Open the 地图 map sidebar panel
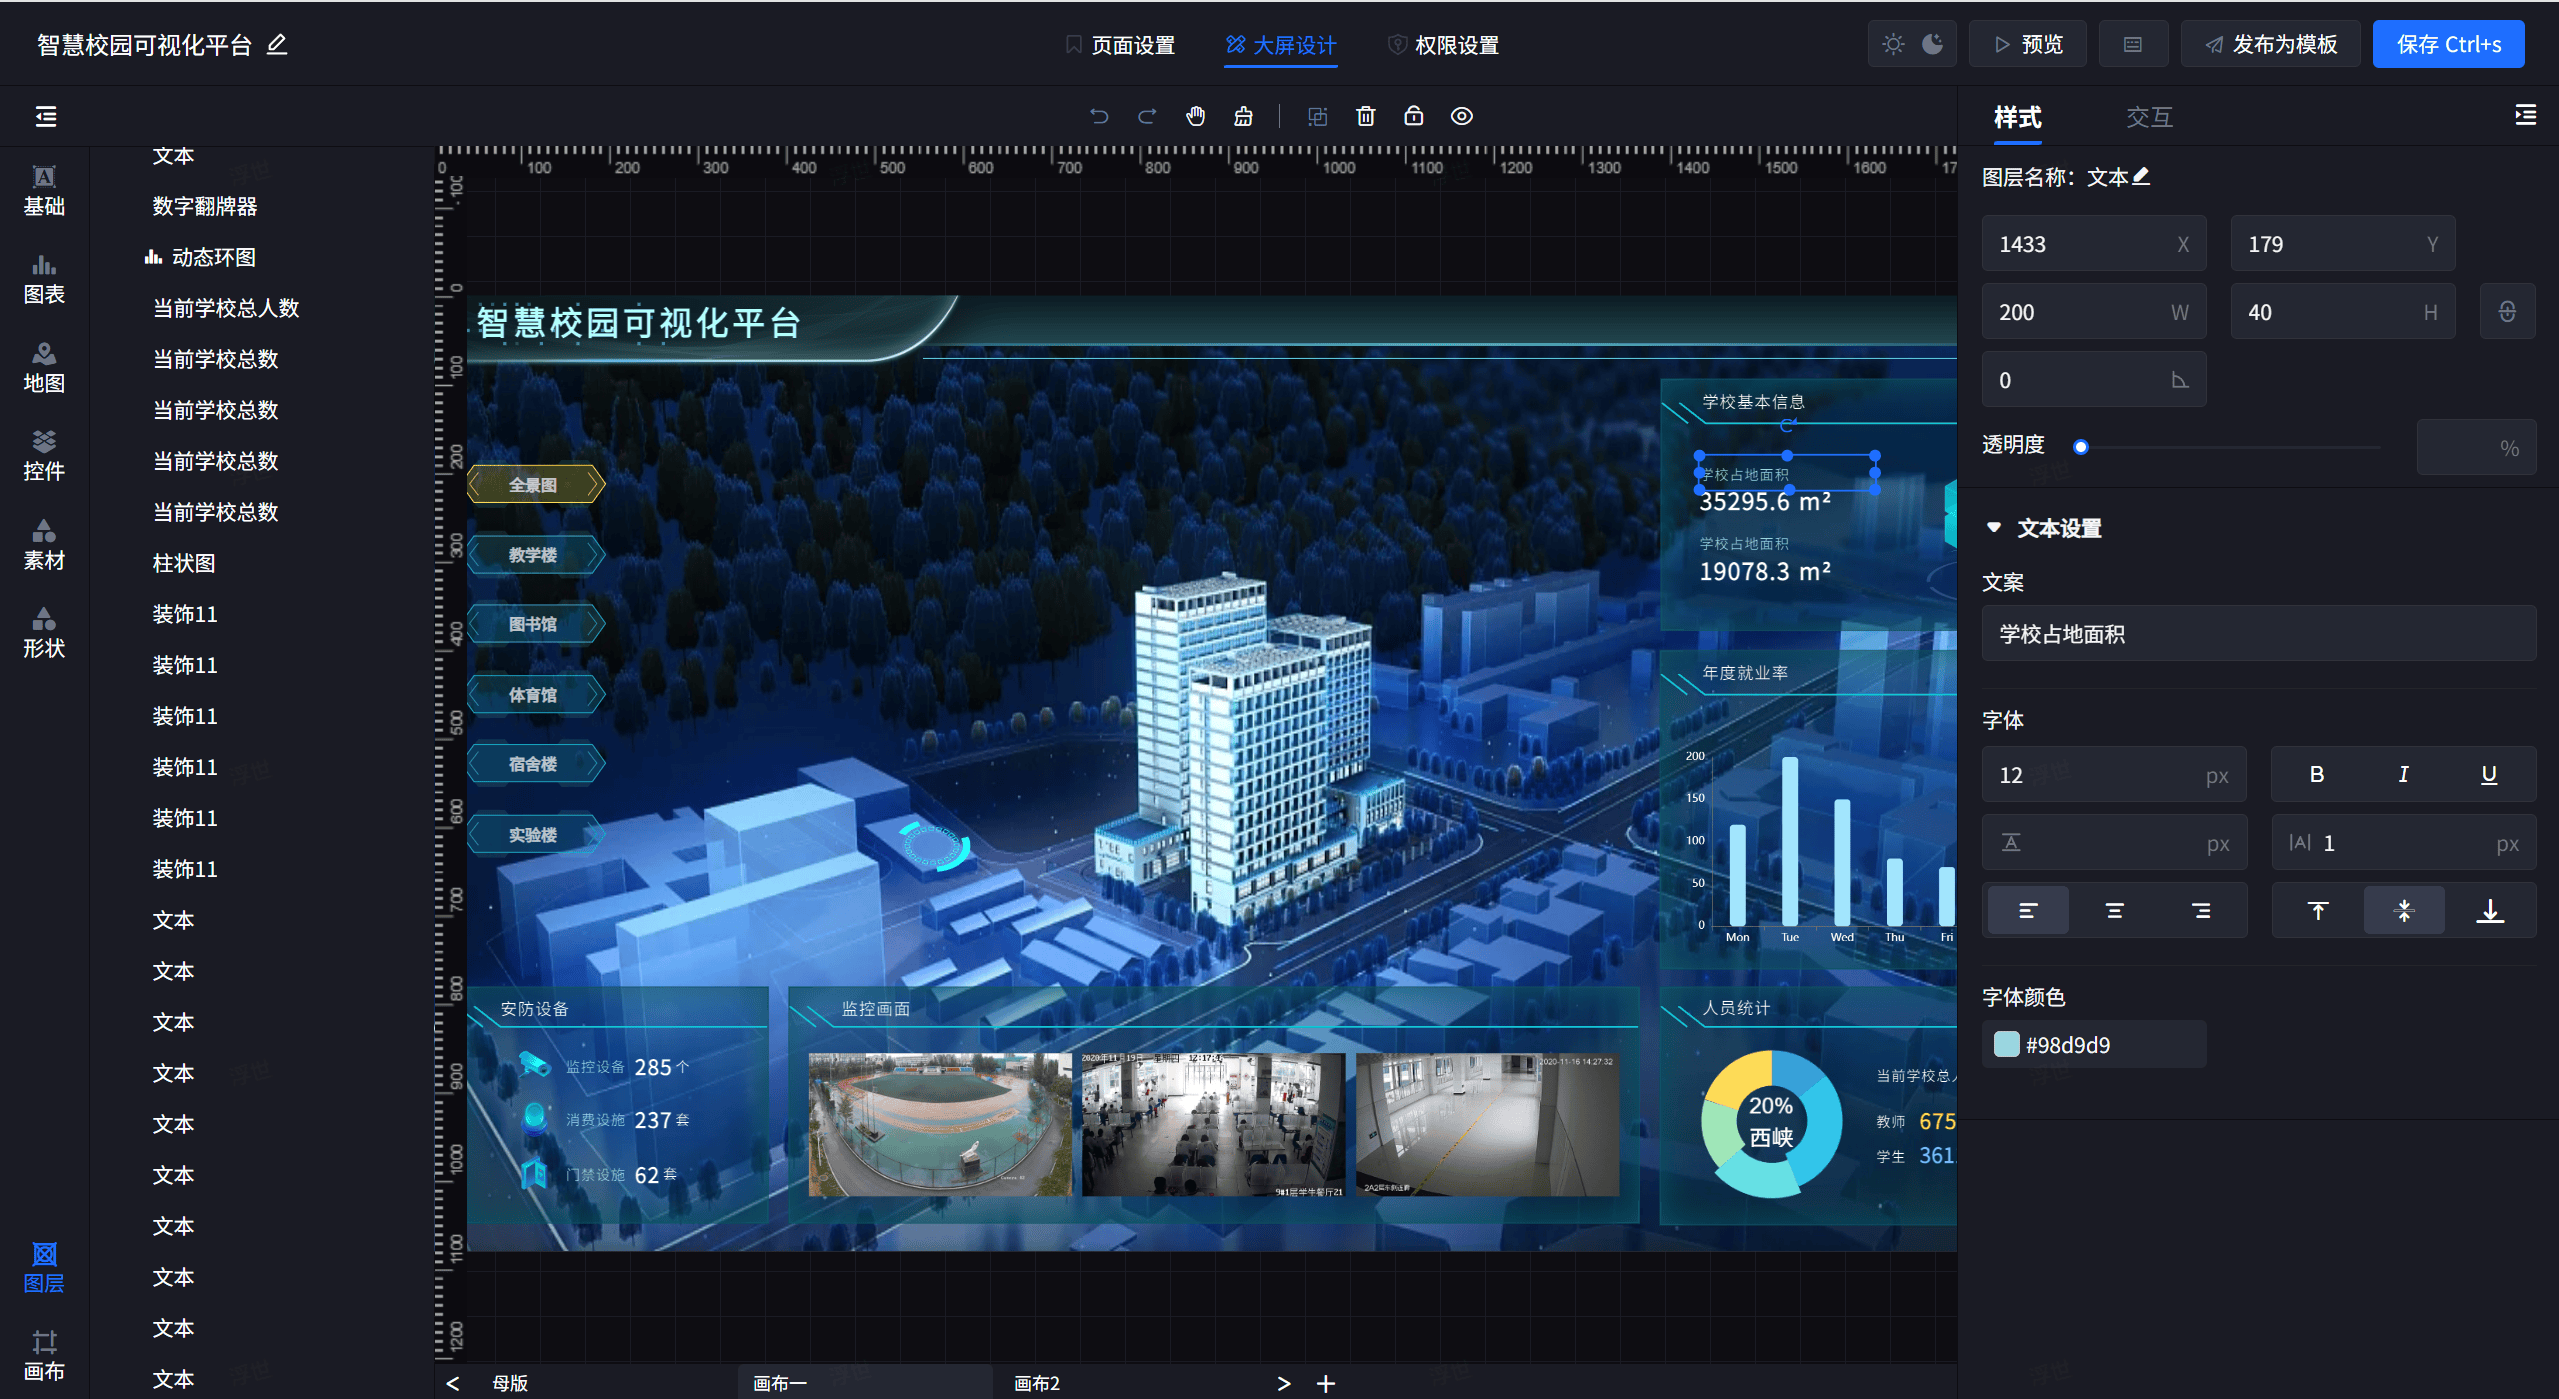 [x=44, y=368]
